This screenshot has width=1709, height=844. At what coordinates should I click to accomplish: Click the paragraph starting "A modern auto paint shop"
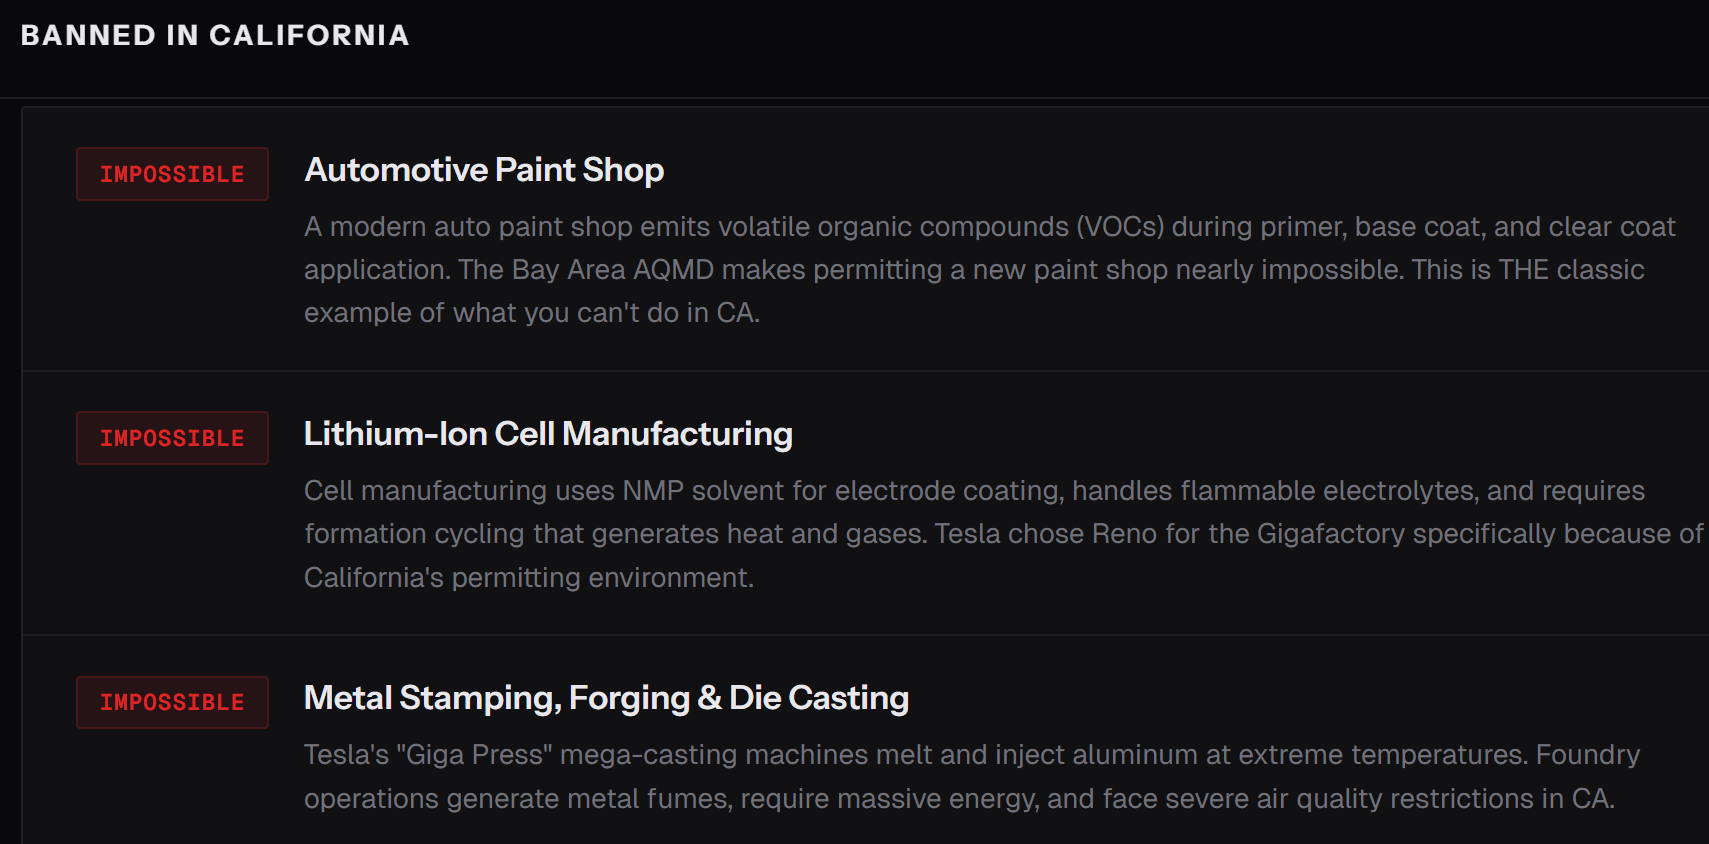[989, 269]
